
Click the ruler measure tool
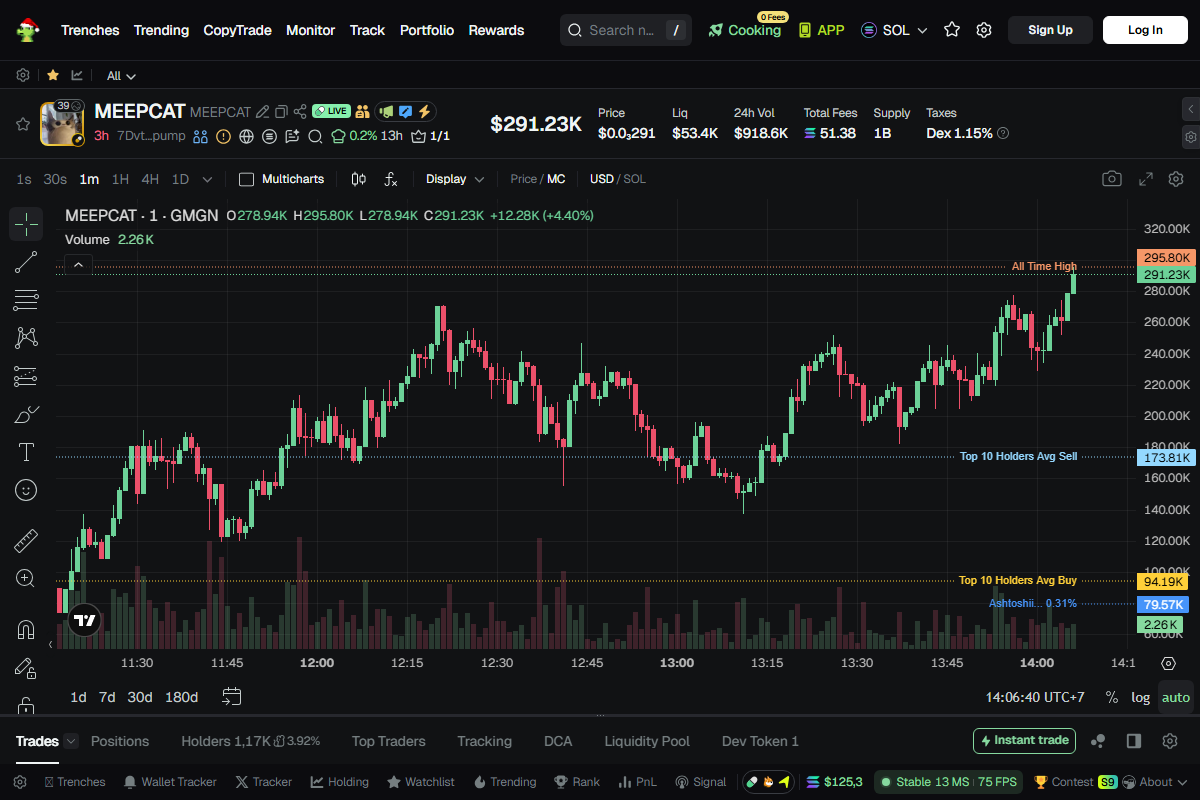(26, 541)
